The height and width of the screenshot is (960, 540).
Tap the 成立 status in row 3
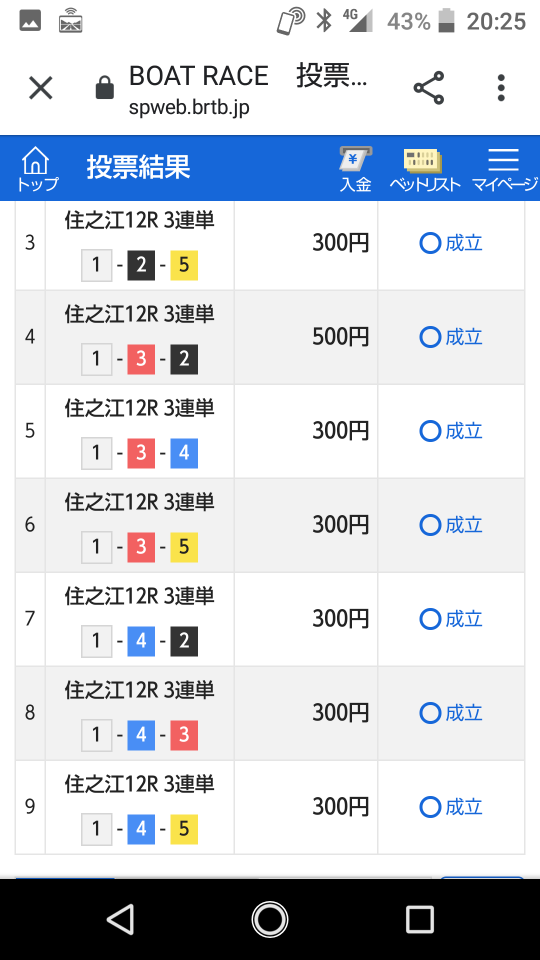coord(451,244)
